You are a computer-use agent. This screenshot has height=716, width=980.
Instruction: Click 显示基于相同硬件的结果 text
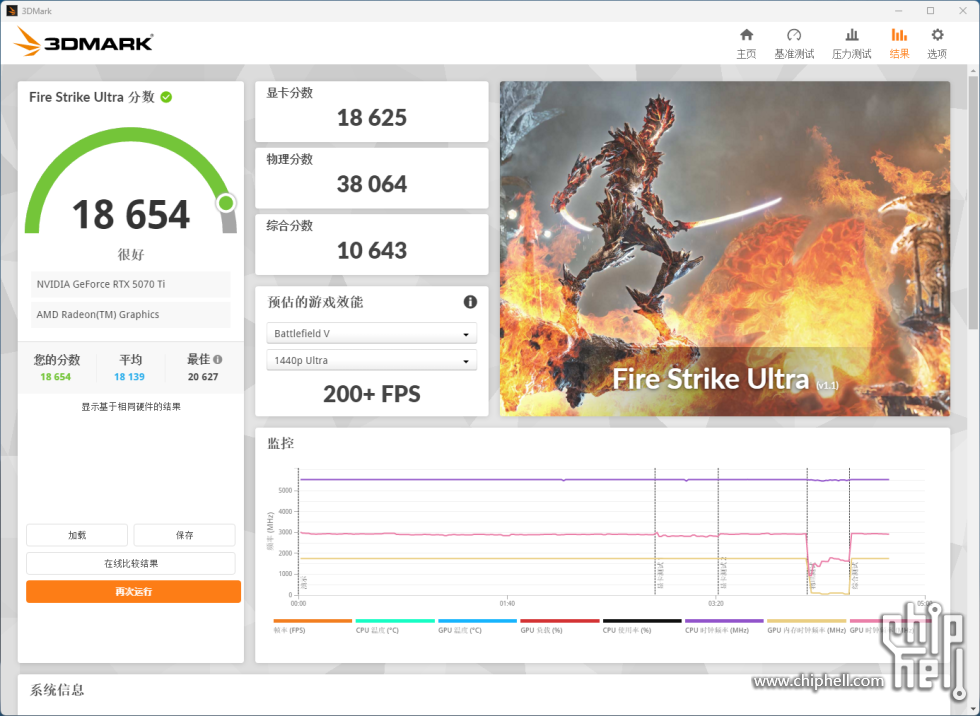[131, 407]
